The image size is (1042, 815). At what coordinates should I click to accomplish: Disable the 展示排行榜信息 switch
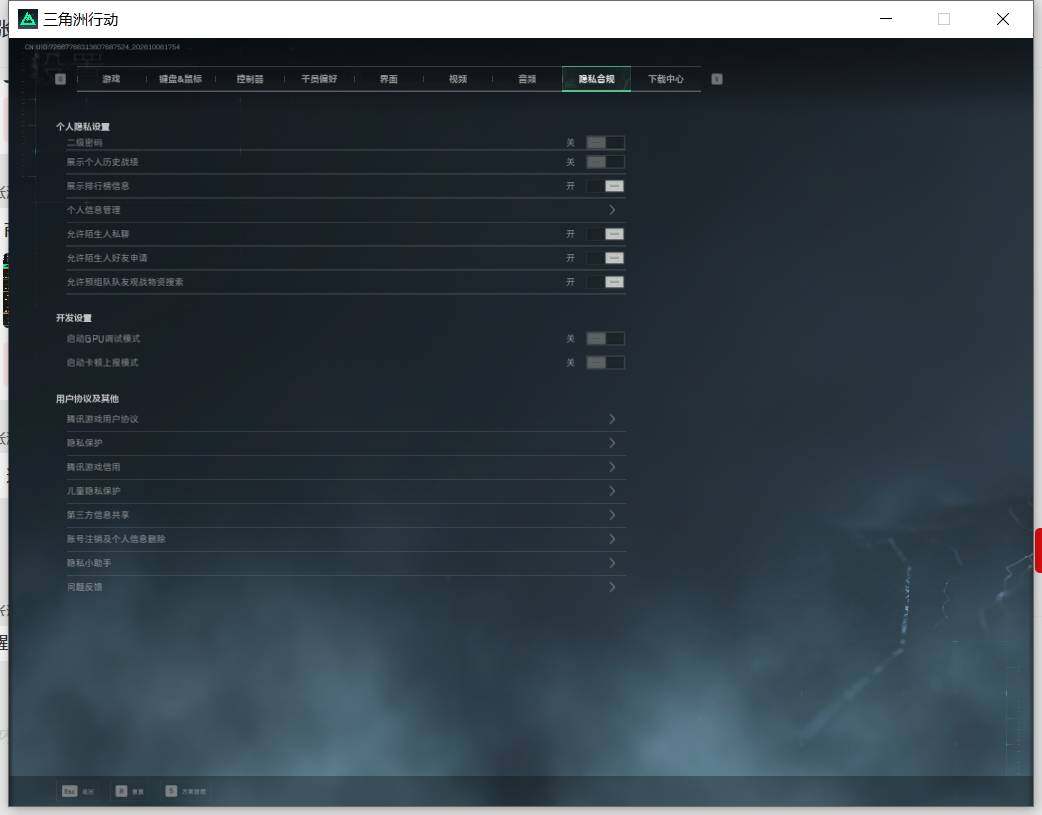coord(605,186)
